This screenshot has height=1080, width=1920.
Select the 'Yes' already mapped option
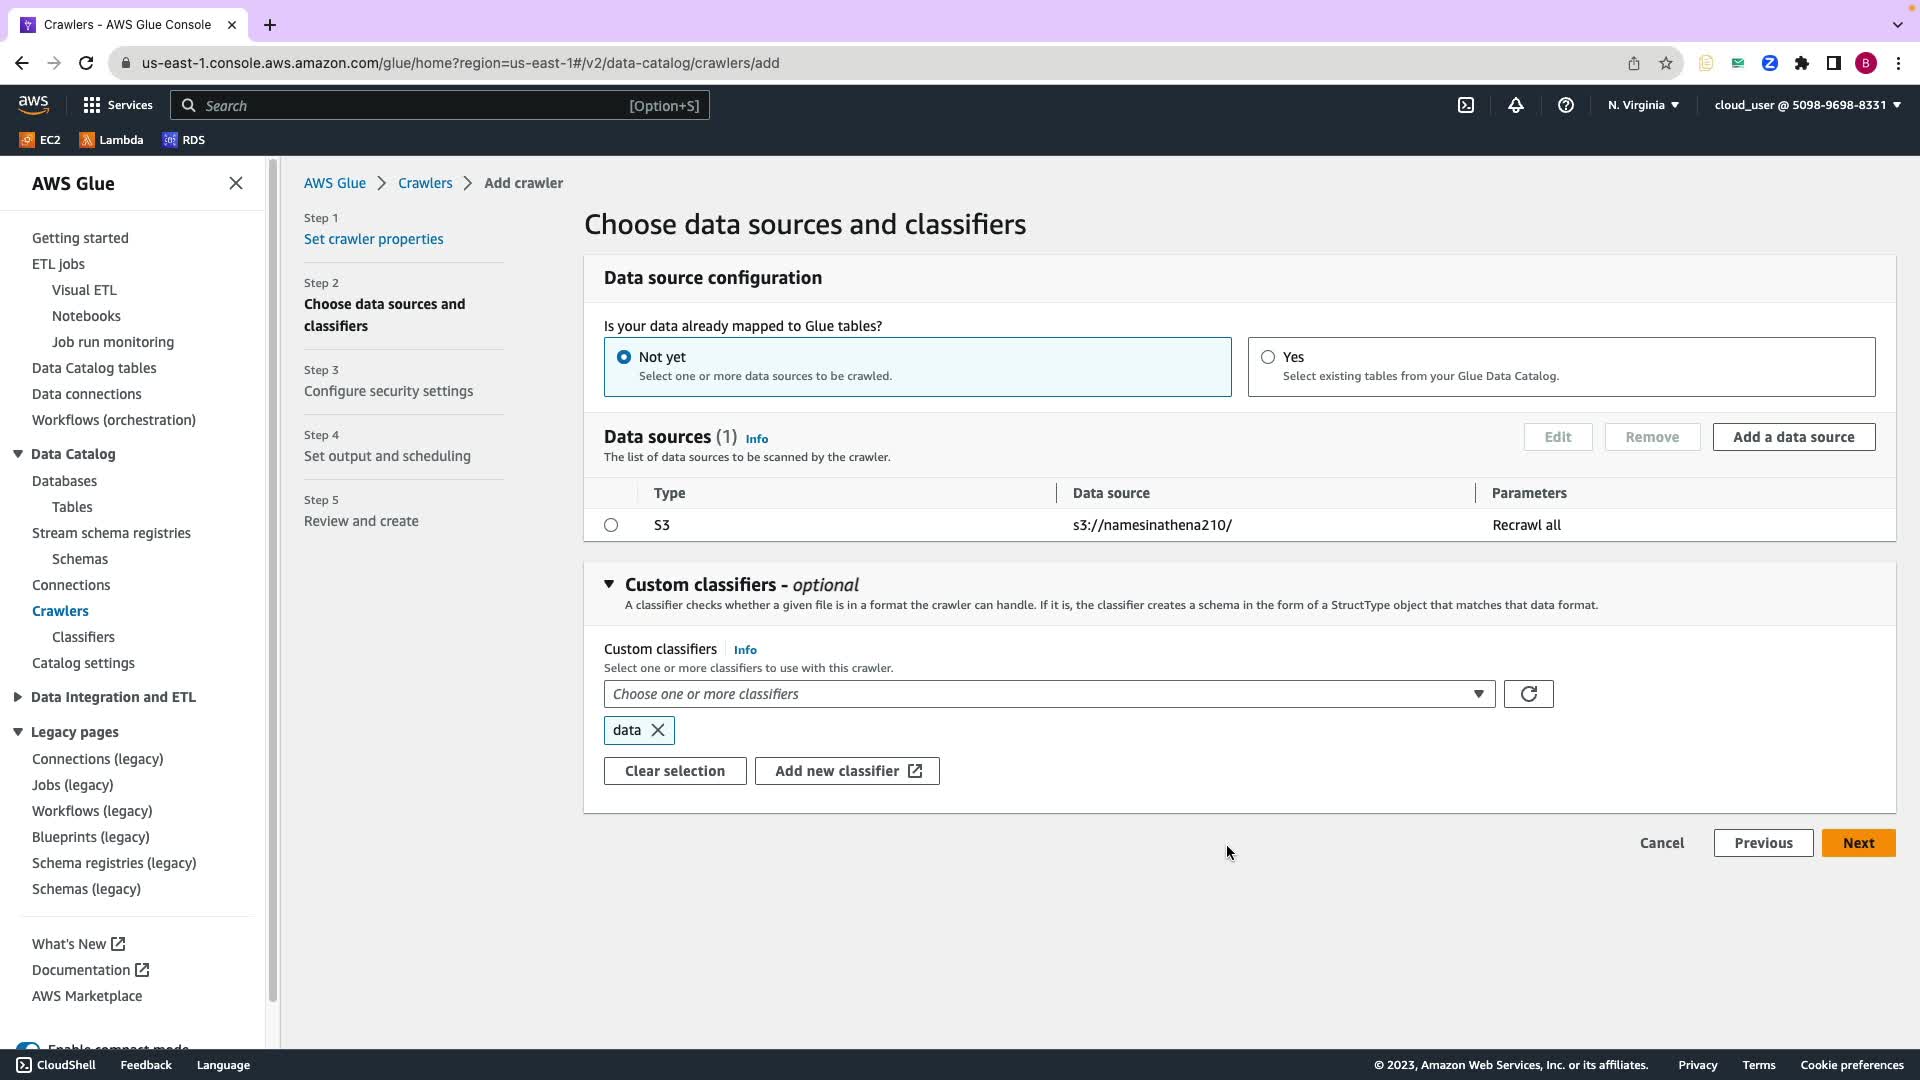(1268, 357)
